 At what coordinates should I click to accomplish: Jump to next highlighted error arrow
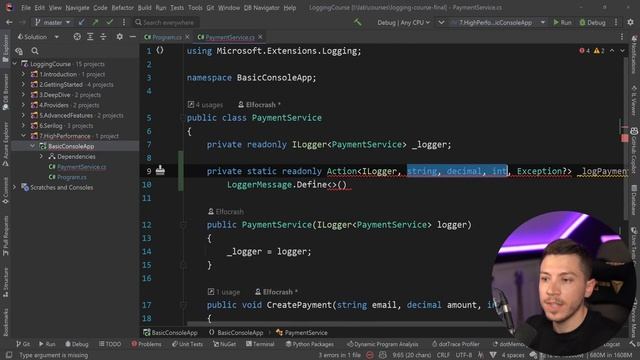point(622,51)
